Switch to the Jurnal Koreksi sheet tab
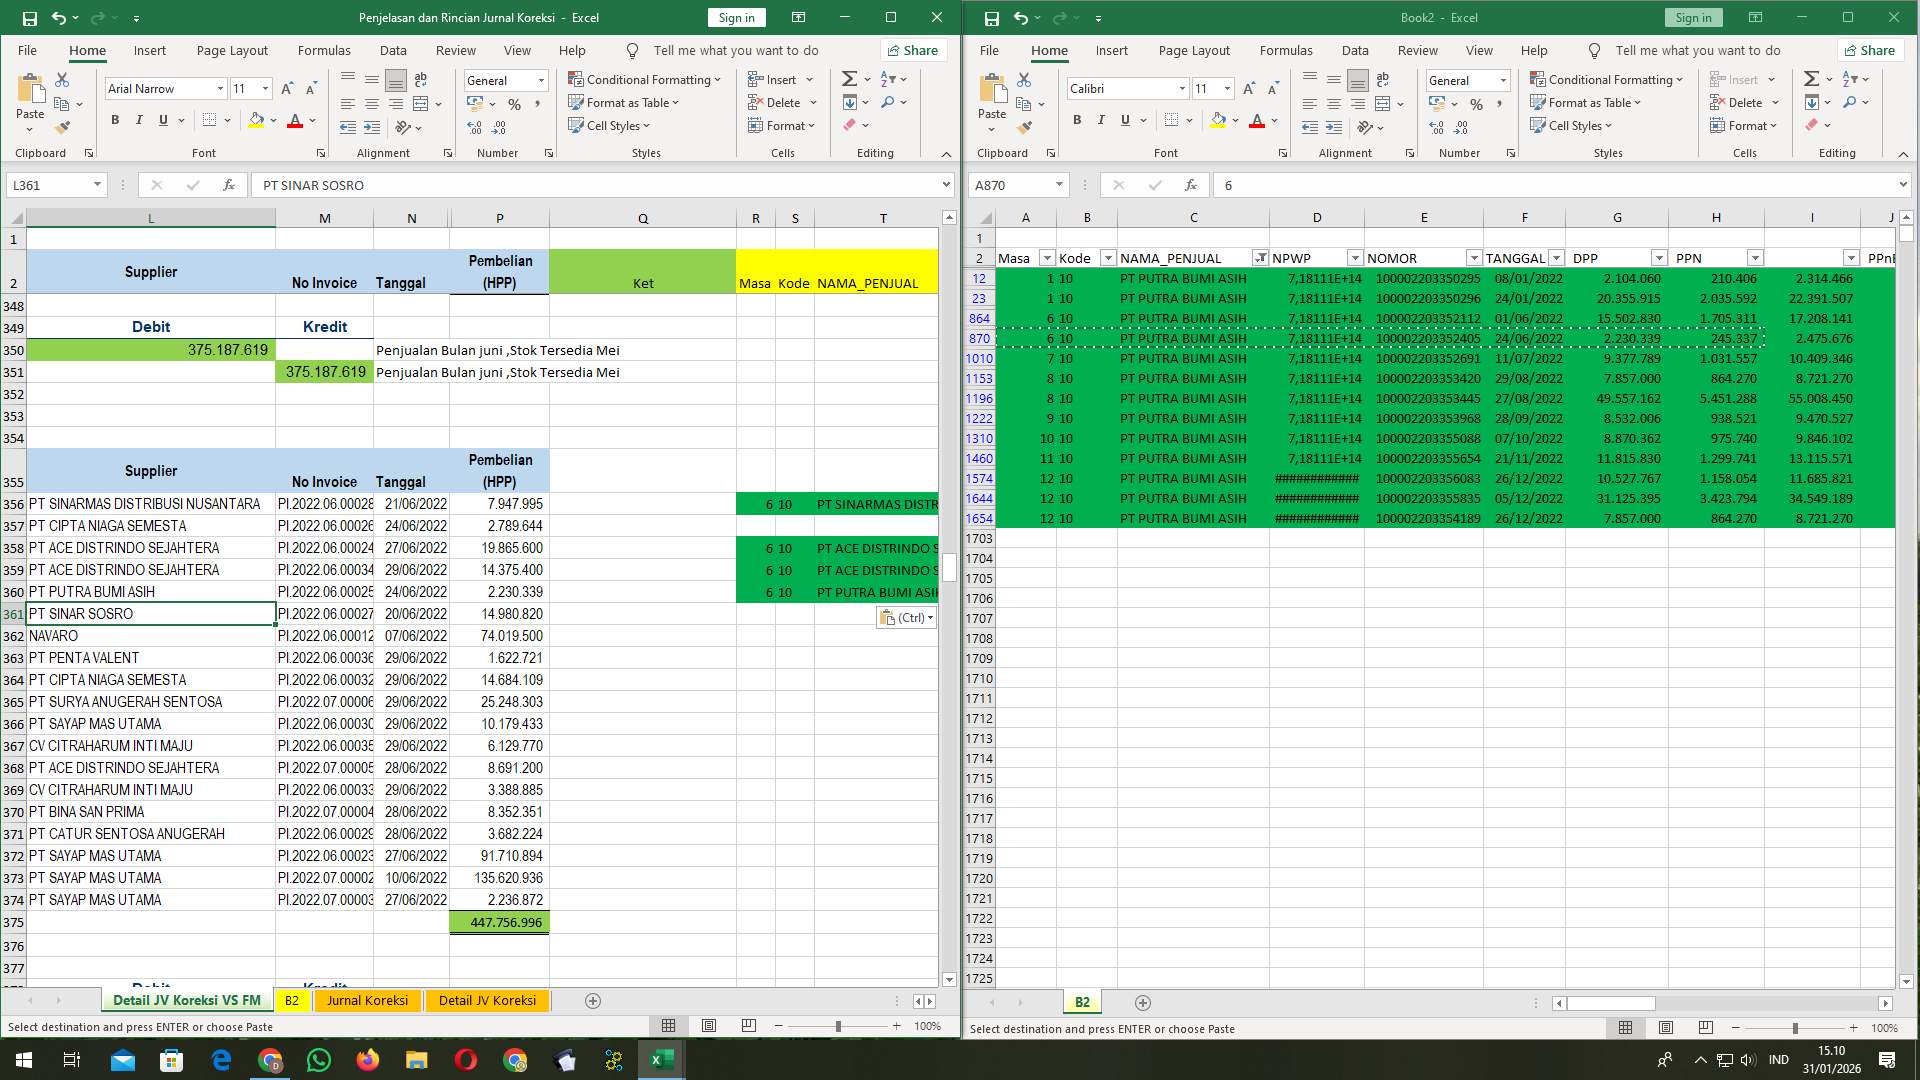Viewport: 1920px width, 1080px height. click(367, 1000)
